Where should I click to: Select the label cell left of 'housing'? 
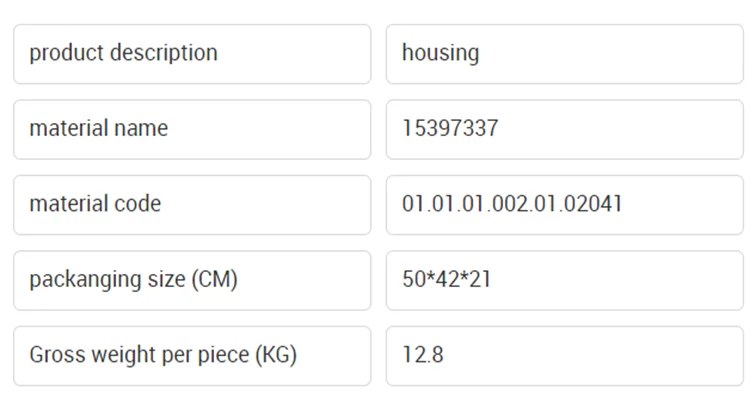[191, 54]
